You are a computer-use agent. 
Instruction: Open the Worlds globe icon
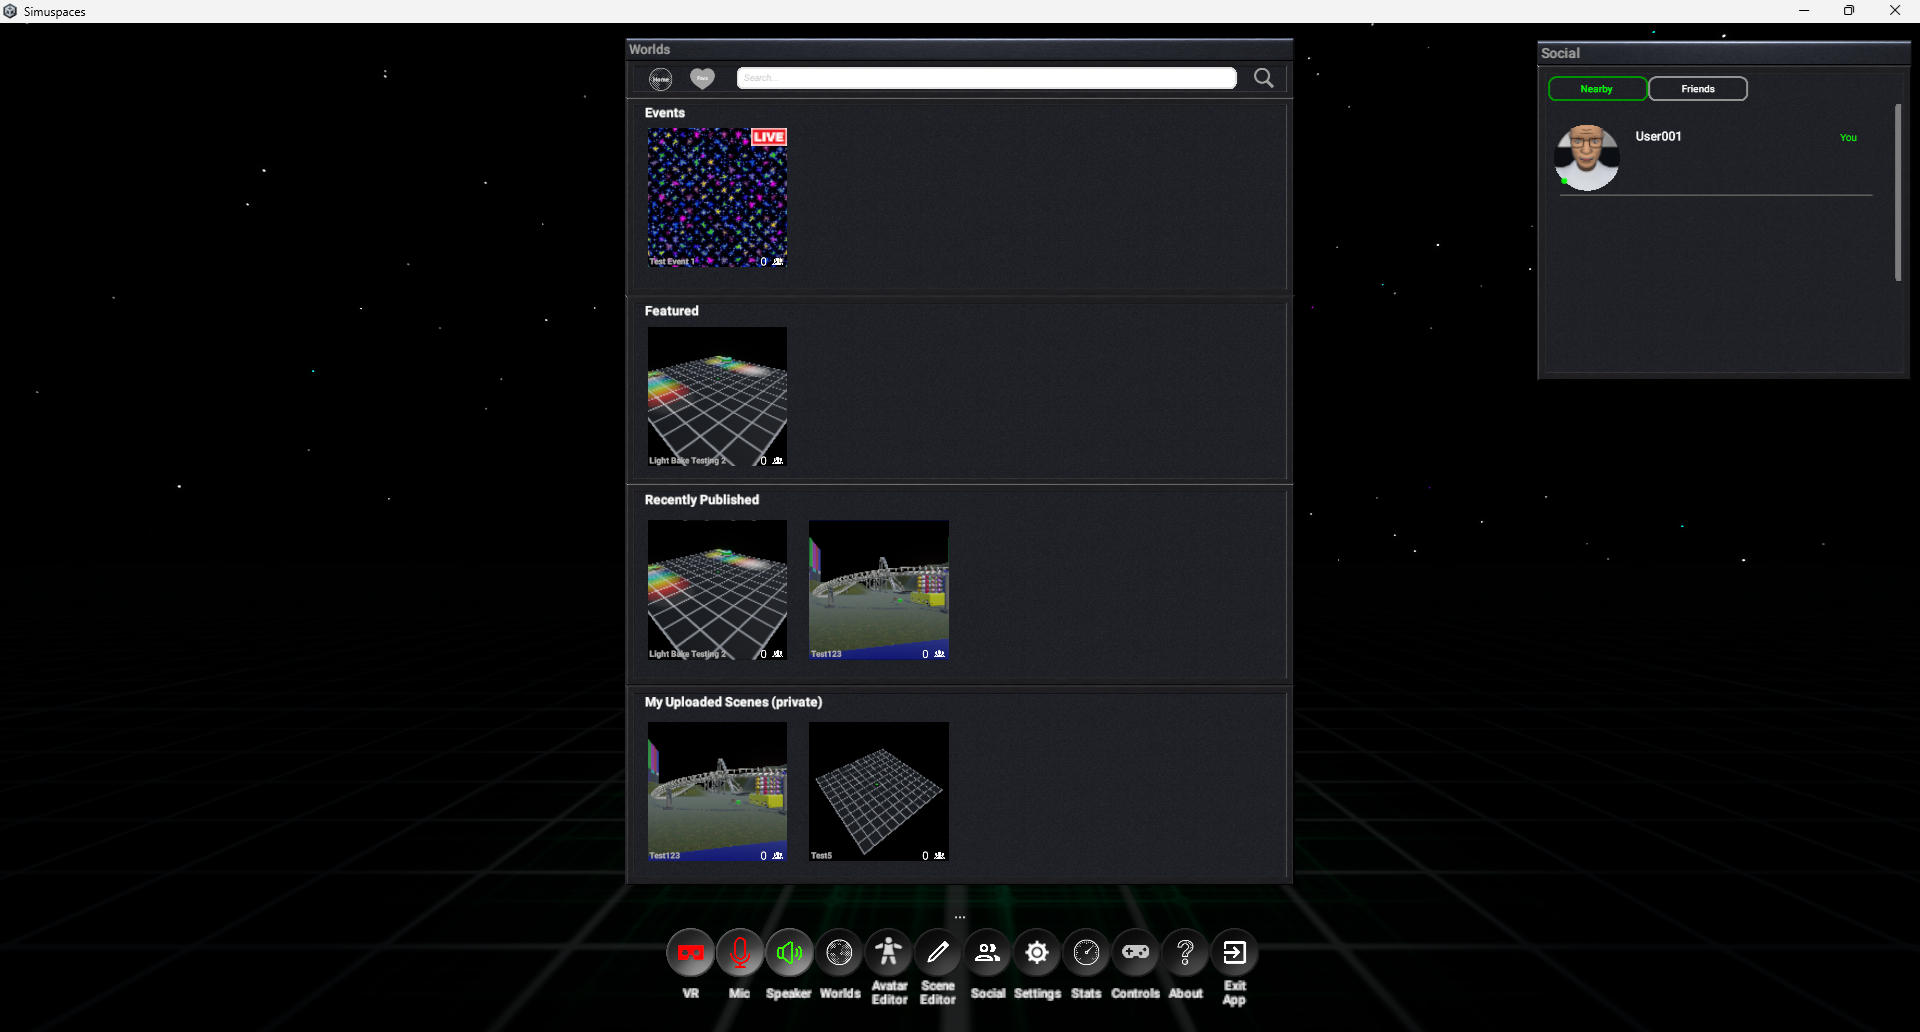click(x=839, y=953)
